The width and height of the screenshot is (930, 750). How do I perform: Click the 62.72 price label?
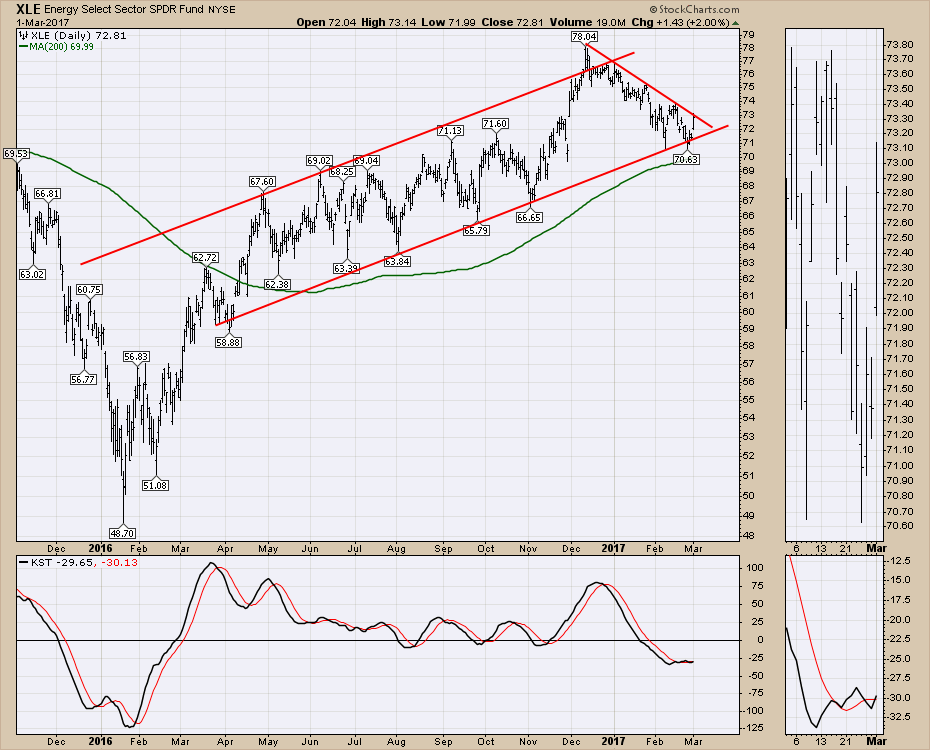pyautogui.click(x=205, y=257)
